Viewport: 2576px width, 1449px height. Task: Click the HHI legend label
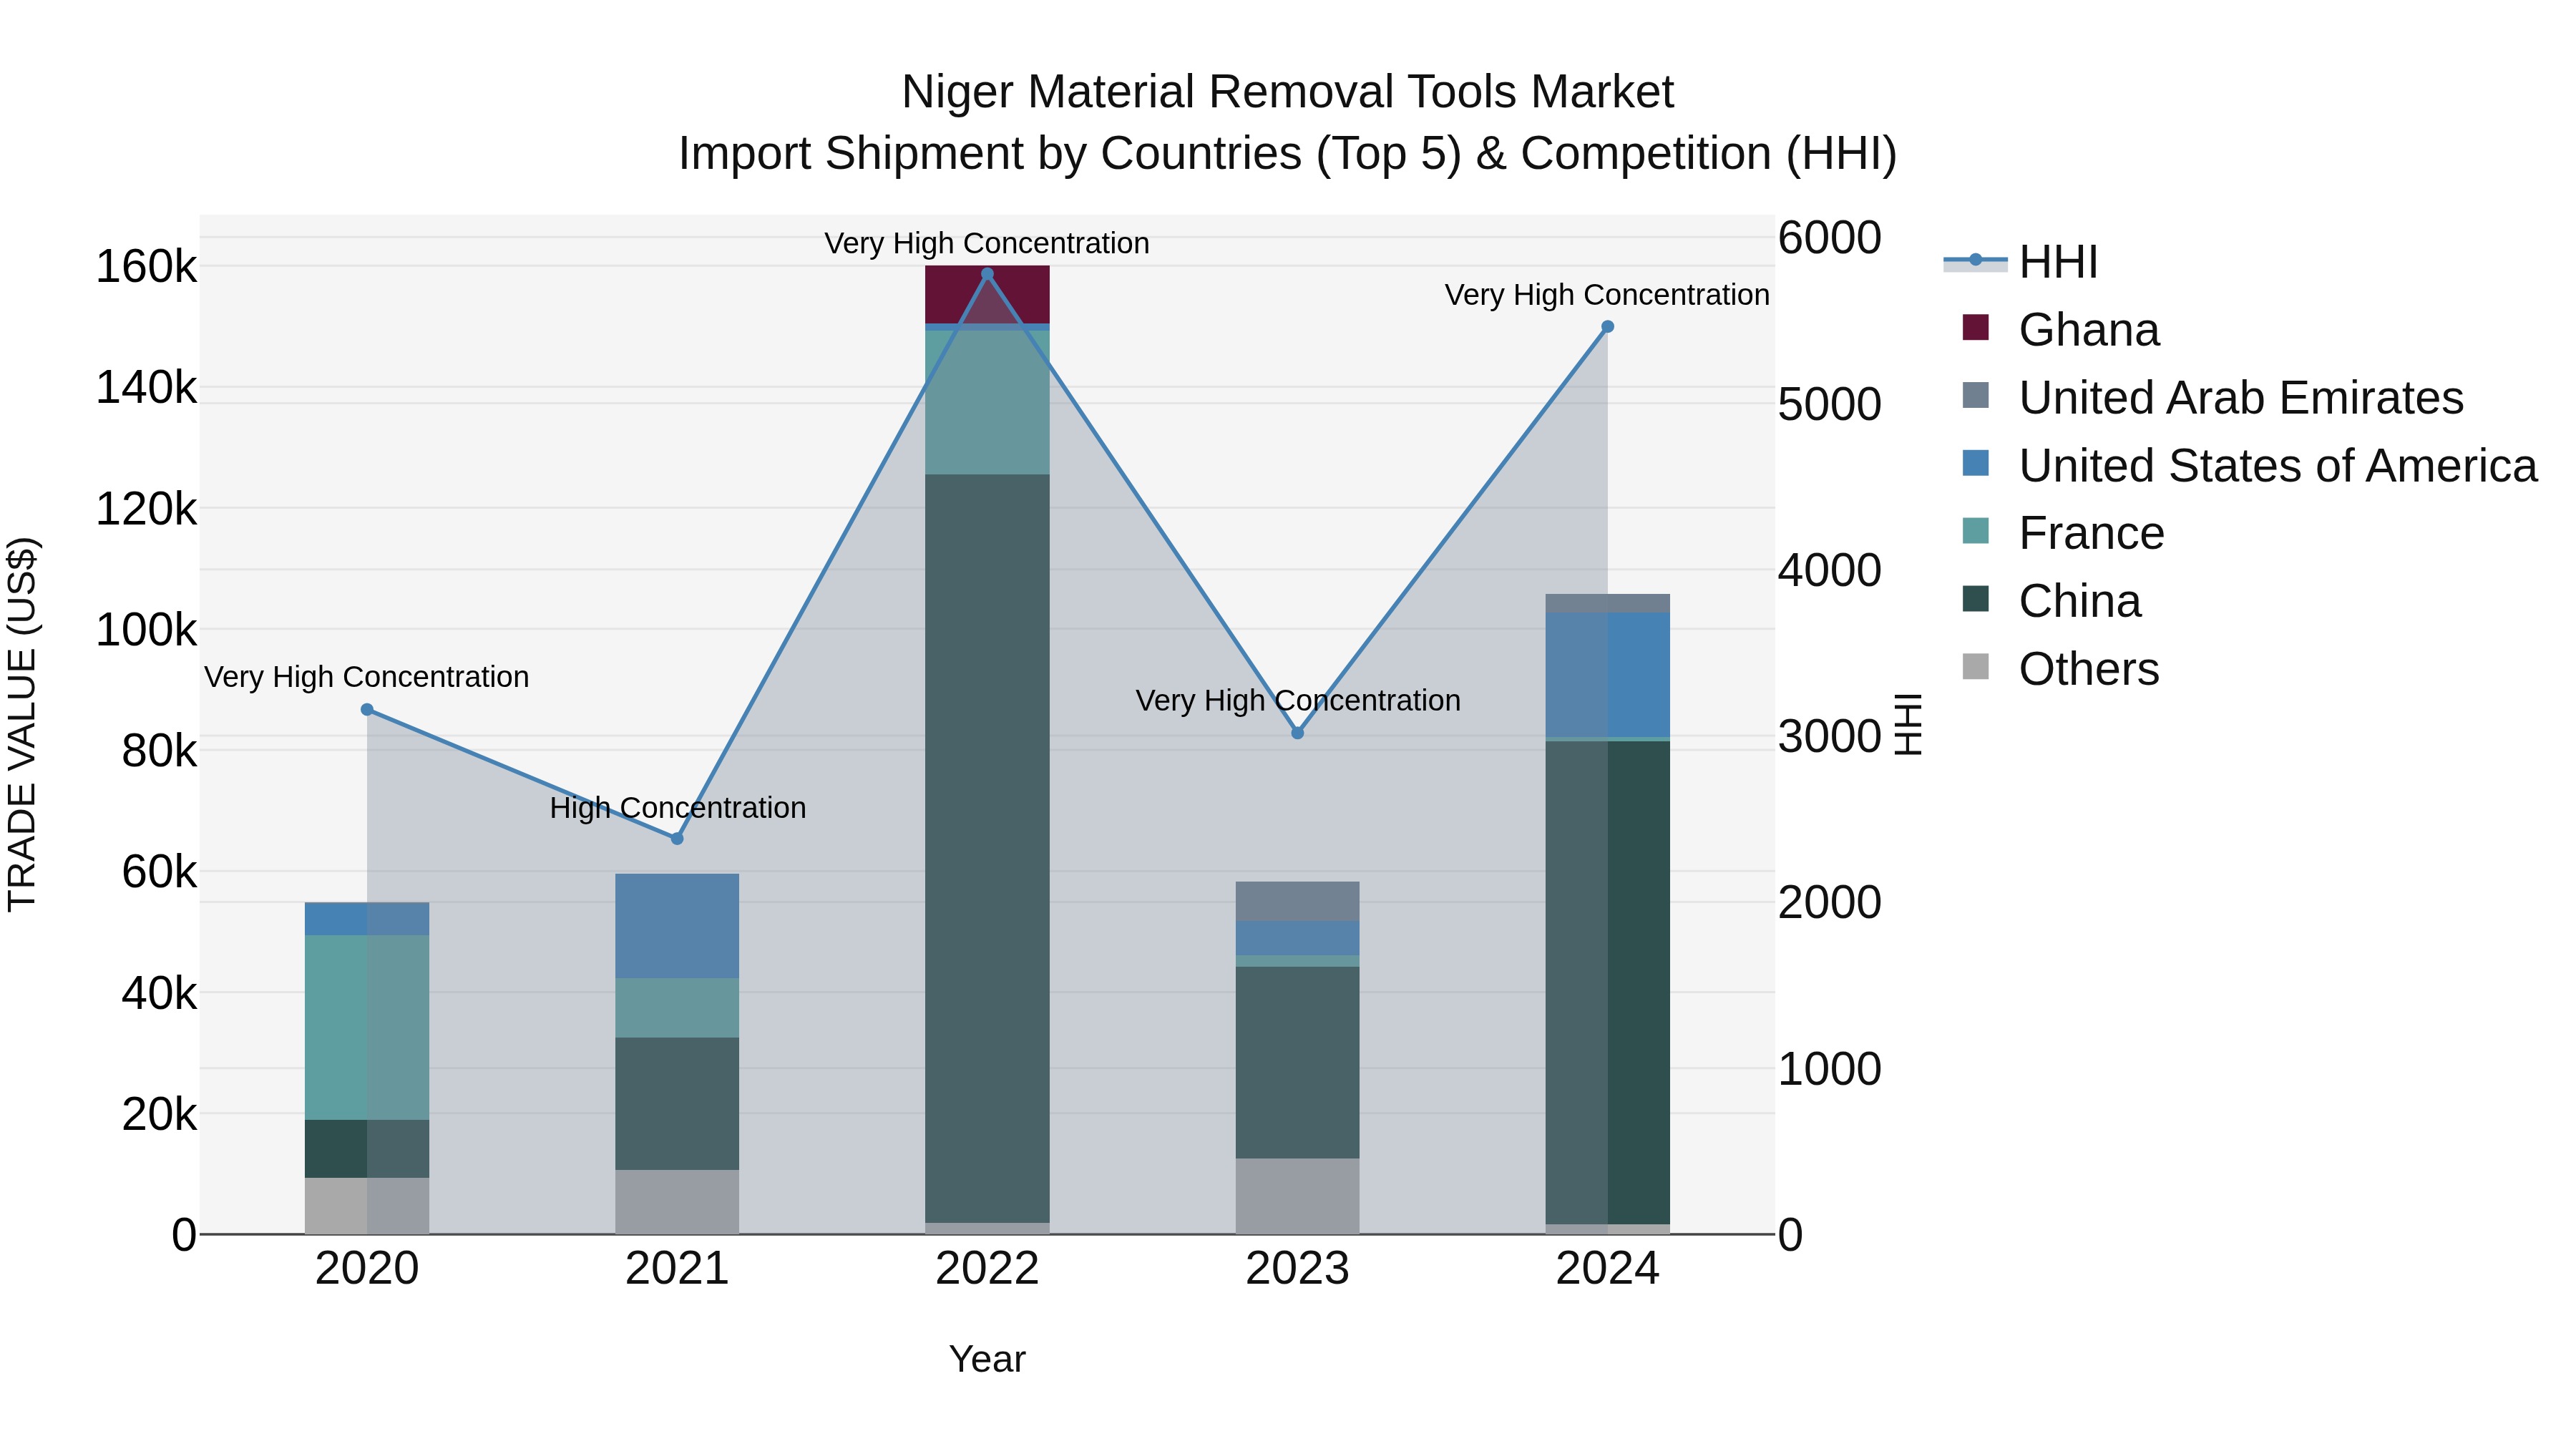2058,262
